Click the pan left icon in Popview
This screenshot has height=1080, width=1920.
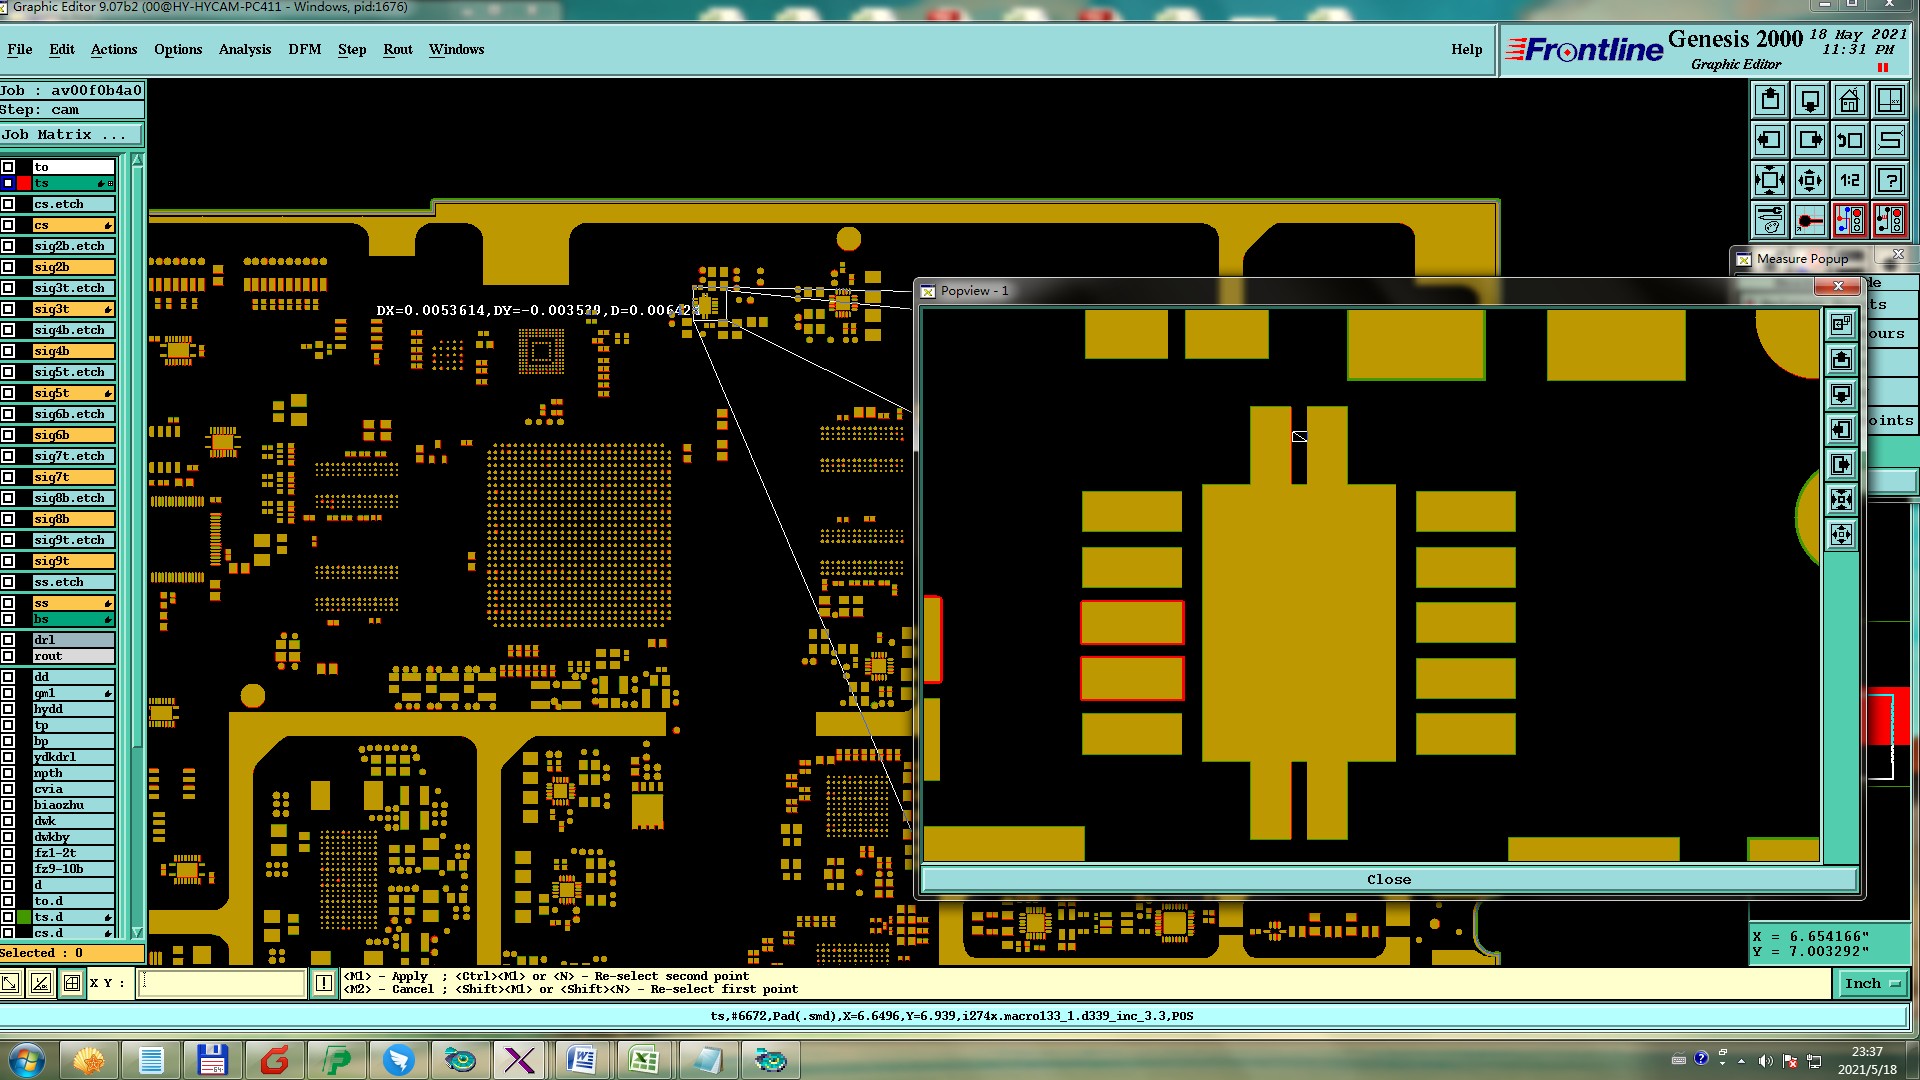[1841, 430]
